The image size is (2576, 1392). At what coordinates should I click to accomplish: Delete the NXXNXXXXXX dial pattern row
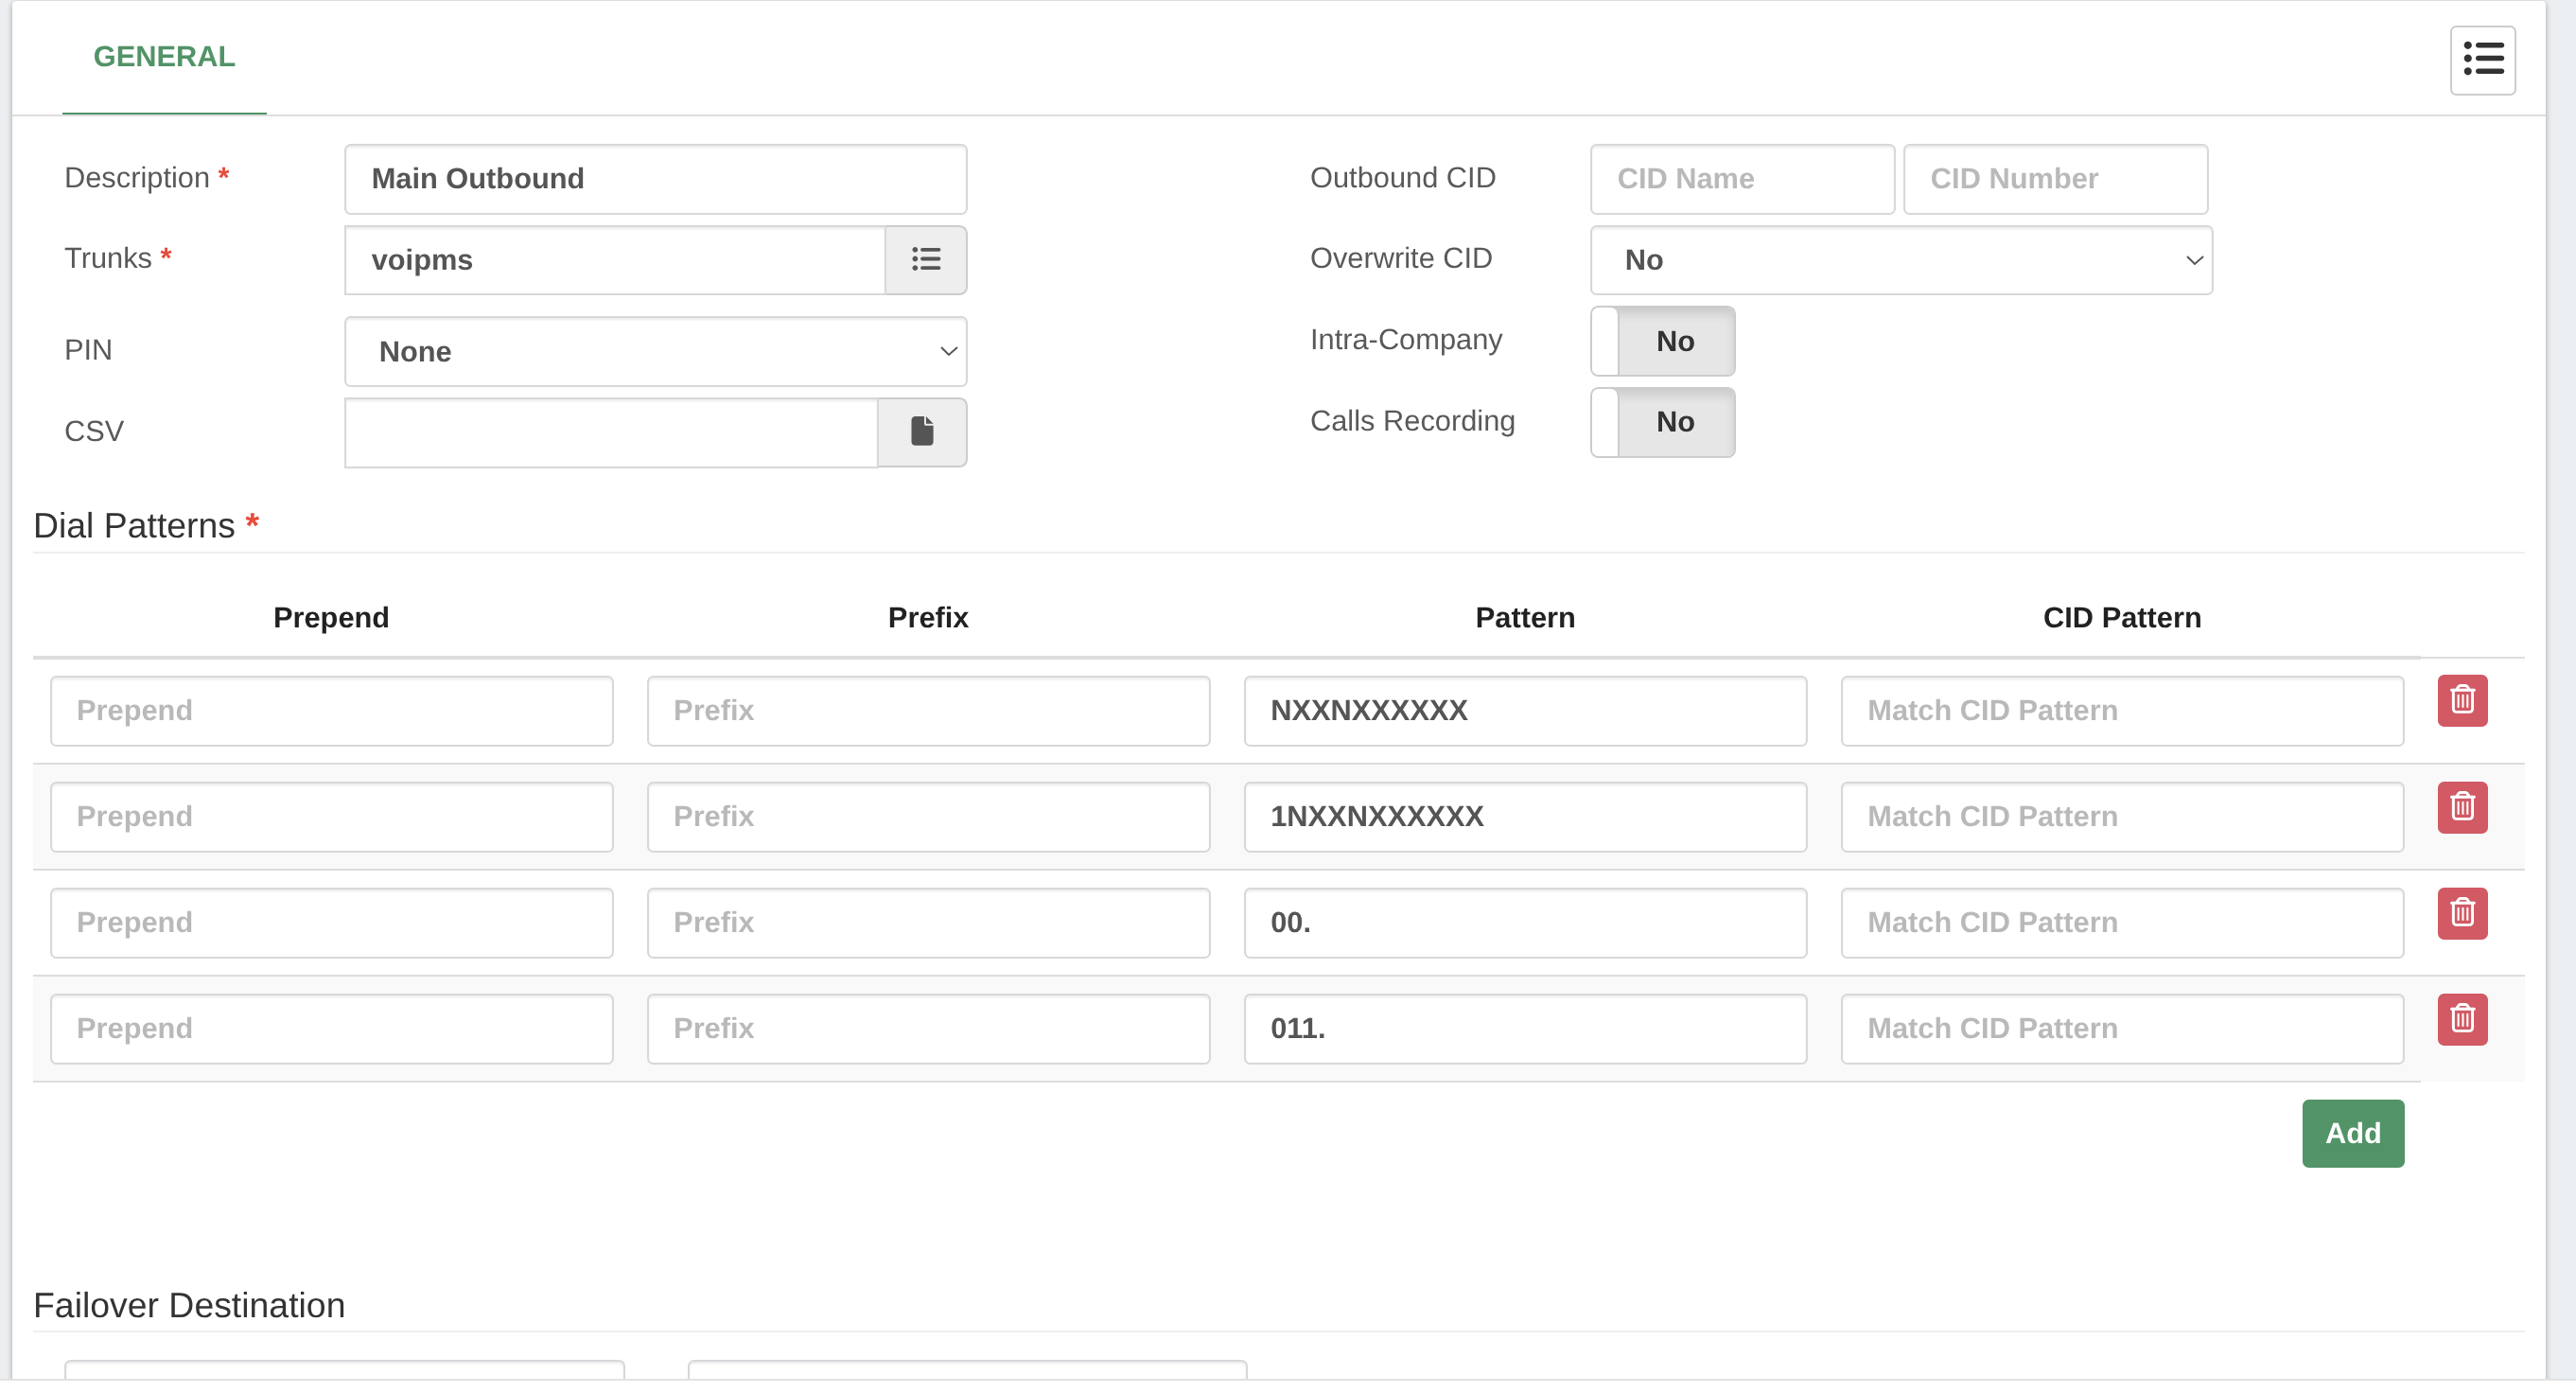coord(2461,700)
